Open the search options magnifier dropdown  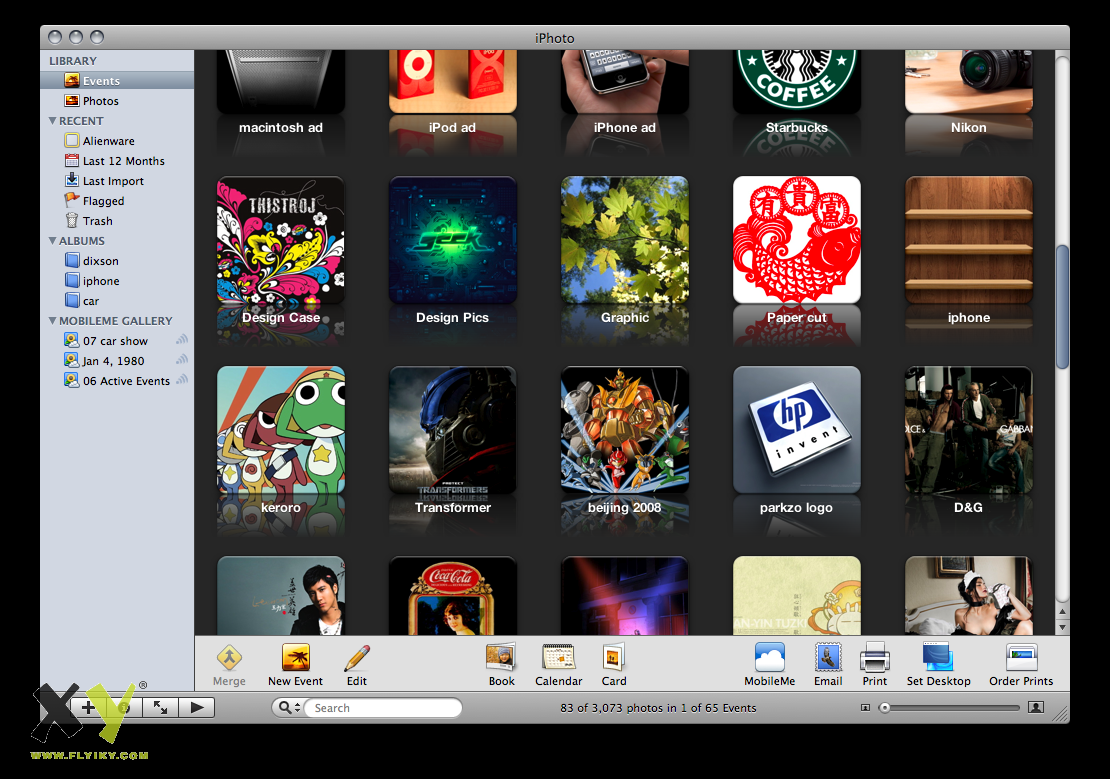point(289,707)
